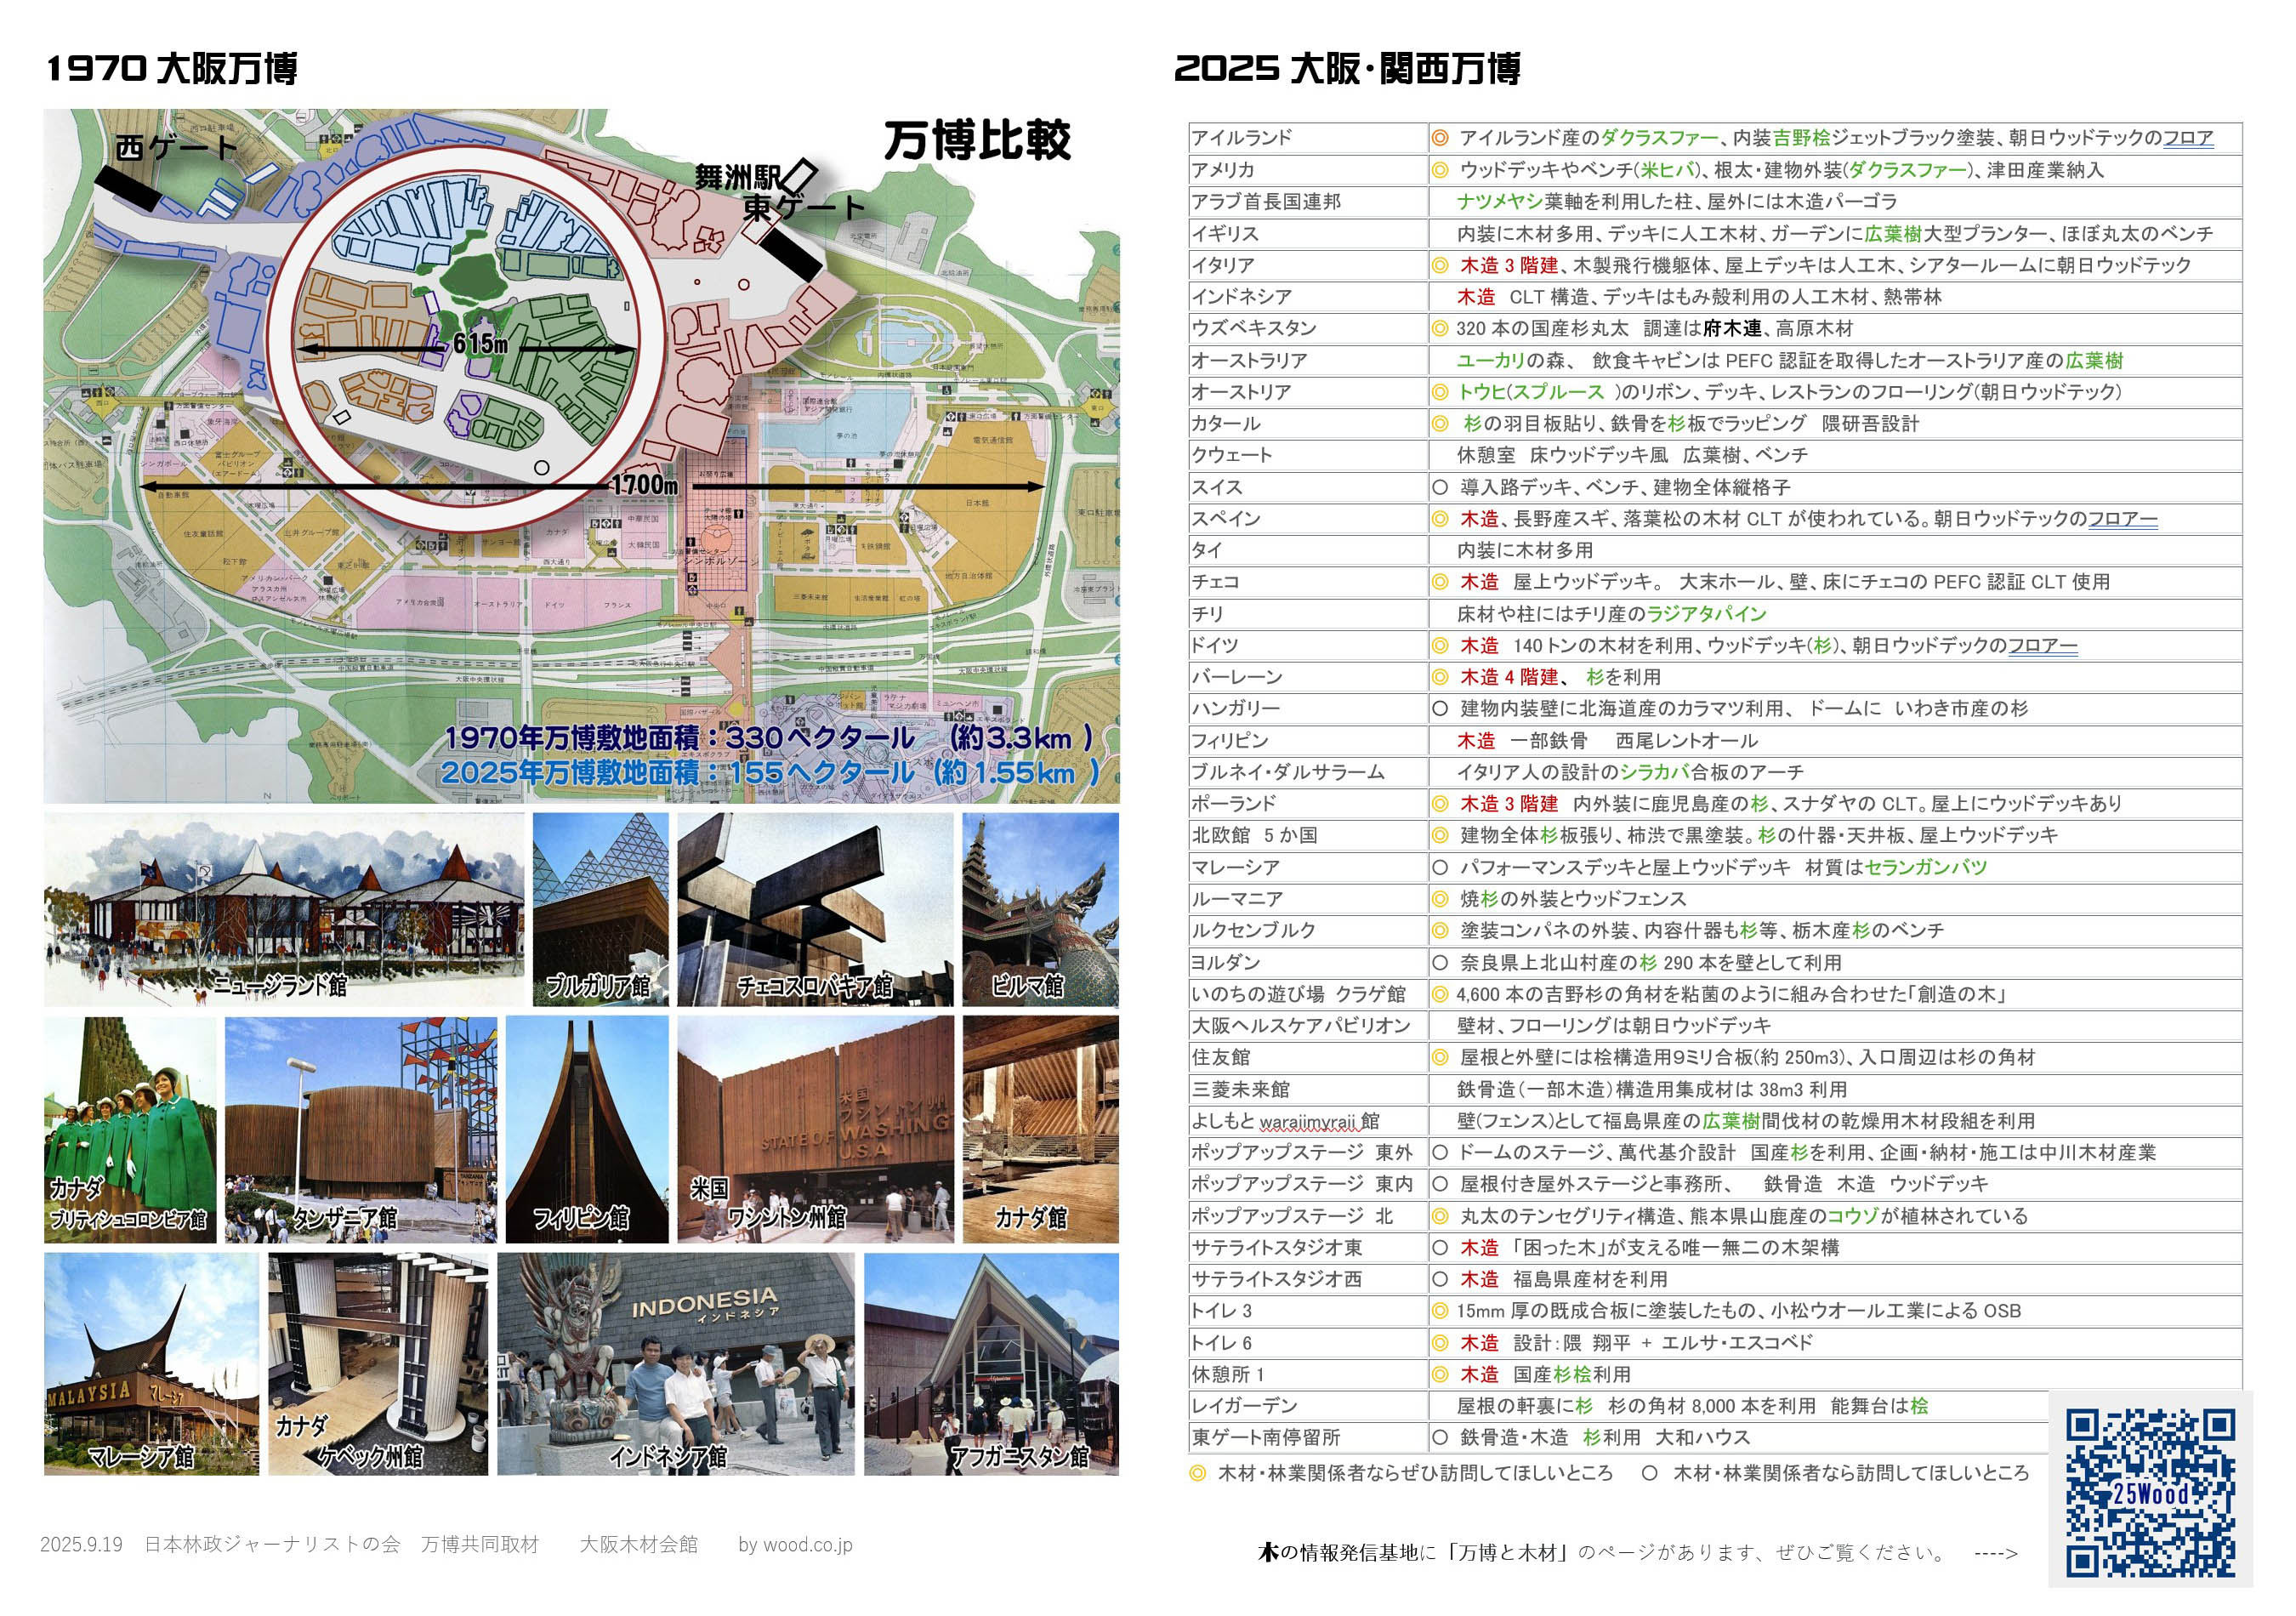This screenshot has height=1616, width=2296.
Task: Select the アフガニスタン館 photo
Action: click(x=991, y=1364)
